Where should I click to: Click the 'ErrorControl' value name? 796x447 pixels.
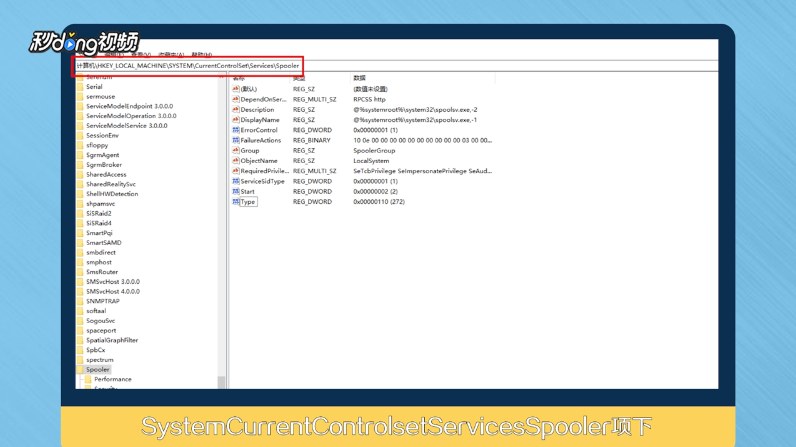click(258, 130)
